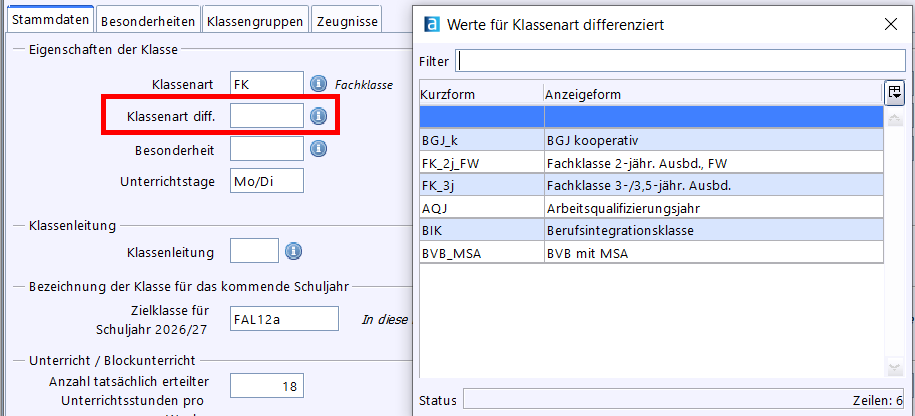Open the info lookup beside Klassenleitung
Image resolution: width=915 pixels, height=416 pixels.
293,251
